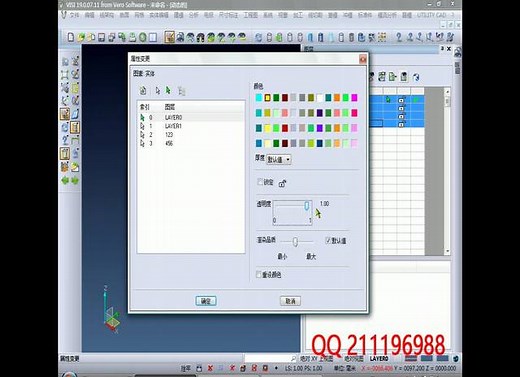Close the attribute change dialog
520x377 pixels.
363,59
